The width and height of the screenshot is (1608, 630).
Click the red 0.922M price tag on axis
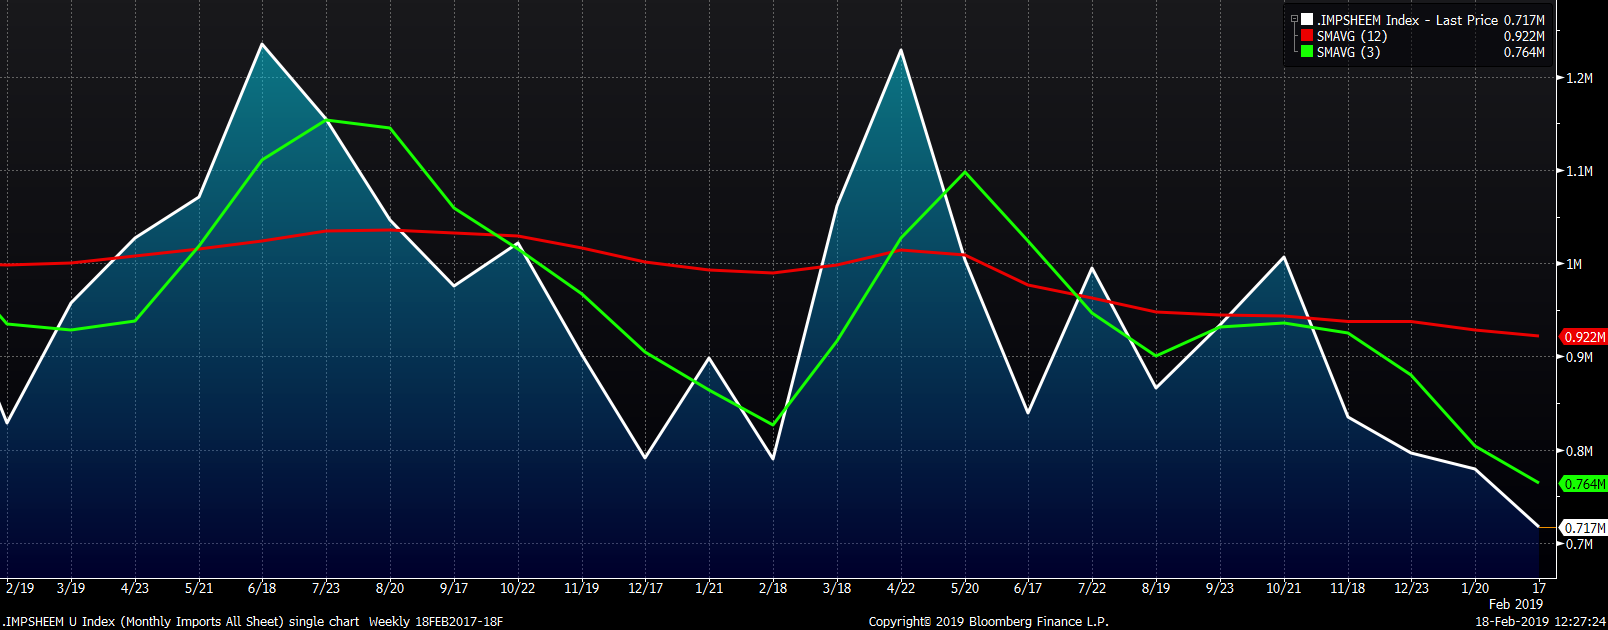pos(1584,337)
